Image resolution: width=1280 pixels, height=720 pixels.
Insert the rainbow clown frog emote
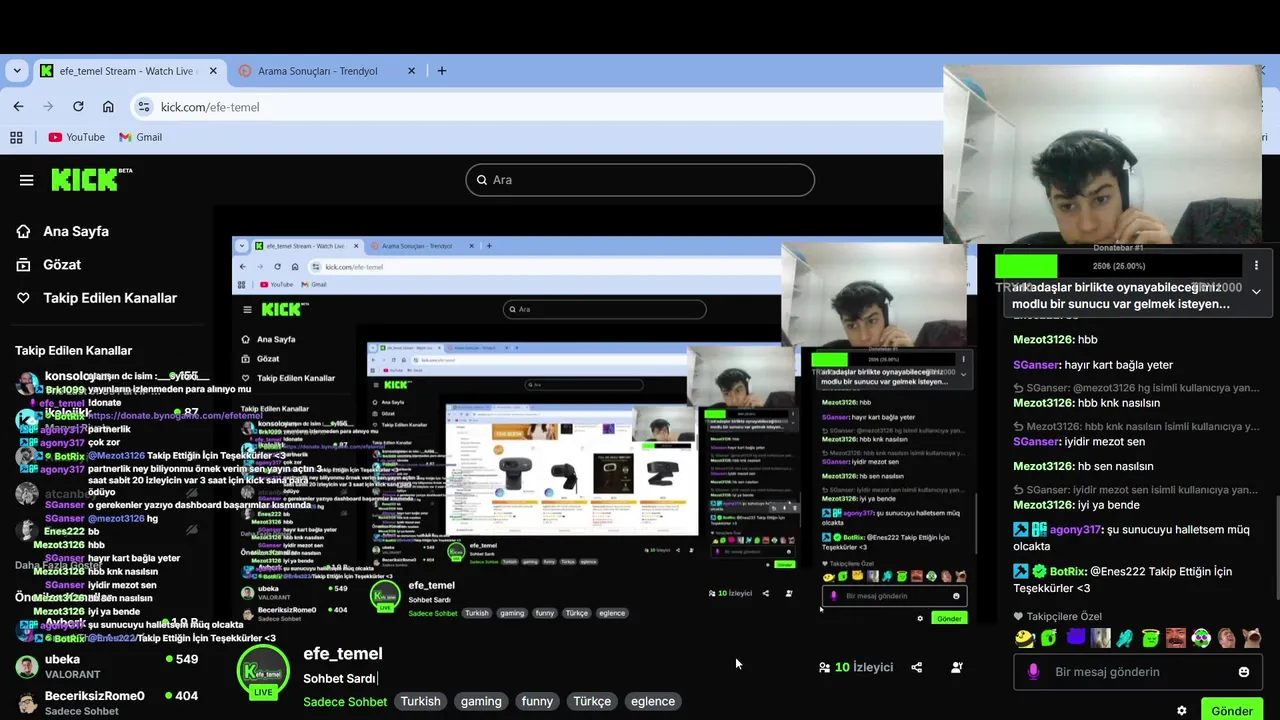tap(1201, 638)
